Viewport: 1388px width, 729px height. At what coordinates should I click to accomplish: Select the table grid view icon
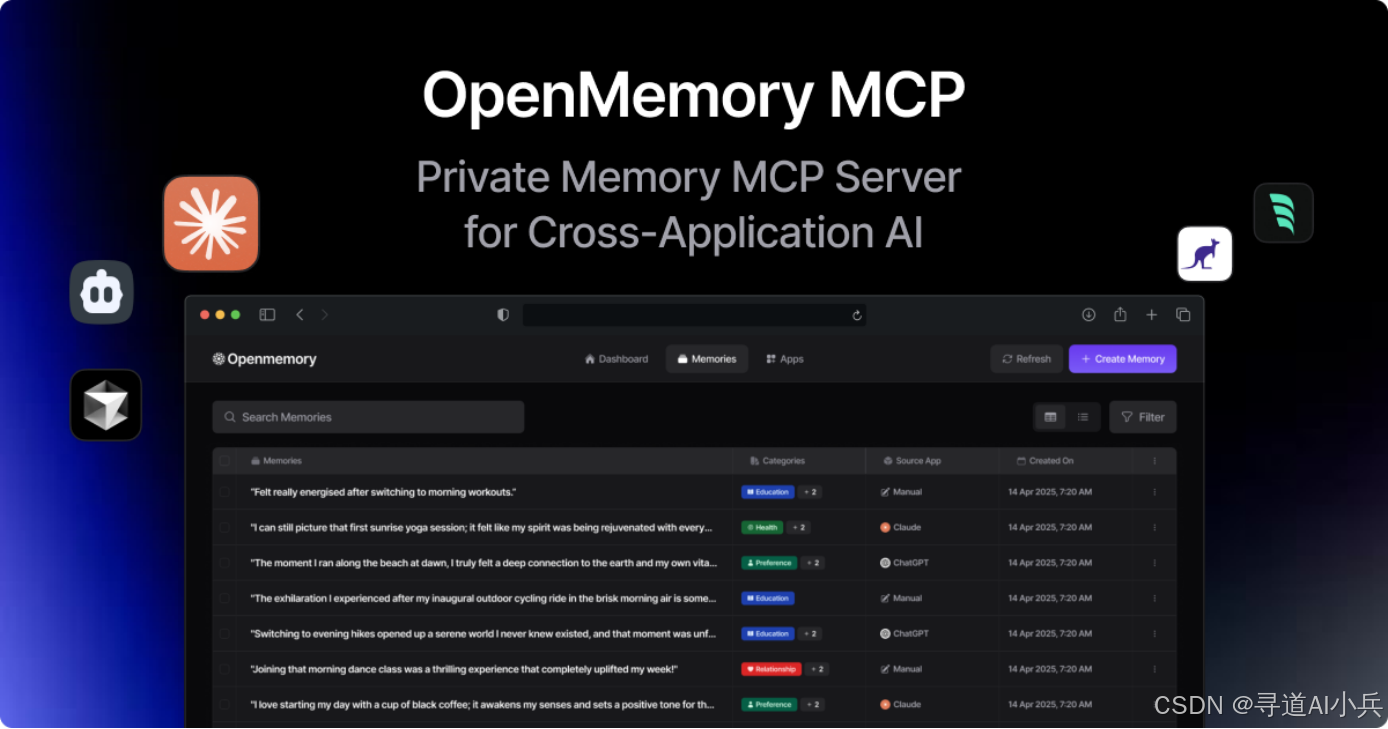tap(1050, 417)
